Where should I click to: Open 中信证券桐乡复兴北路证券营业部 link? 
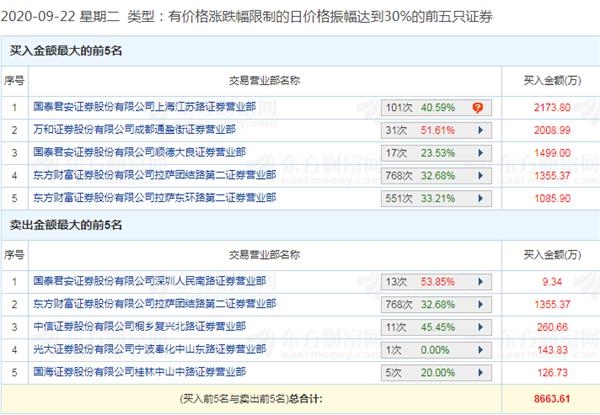click(x=139, y=327)
